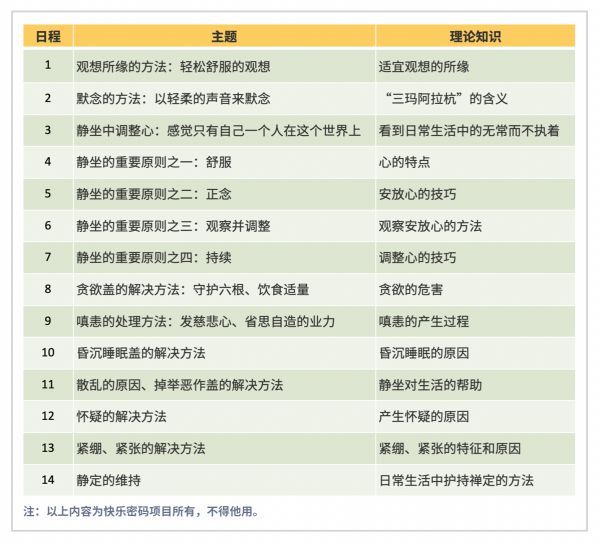The image size is (600, 546).
Task: Click '怀疑的解决方法' cell
Action: (224, 416)
